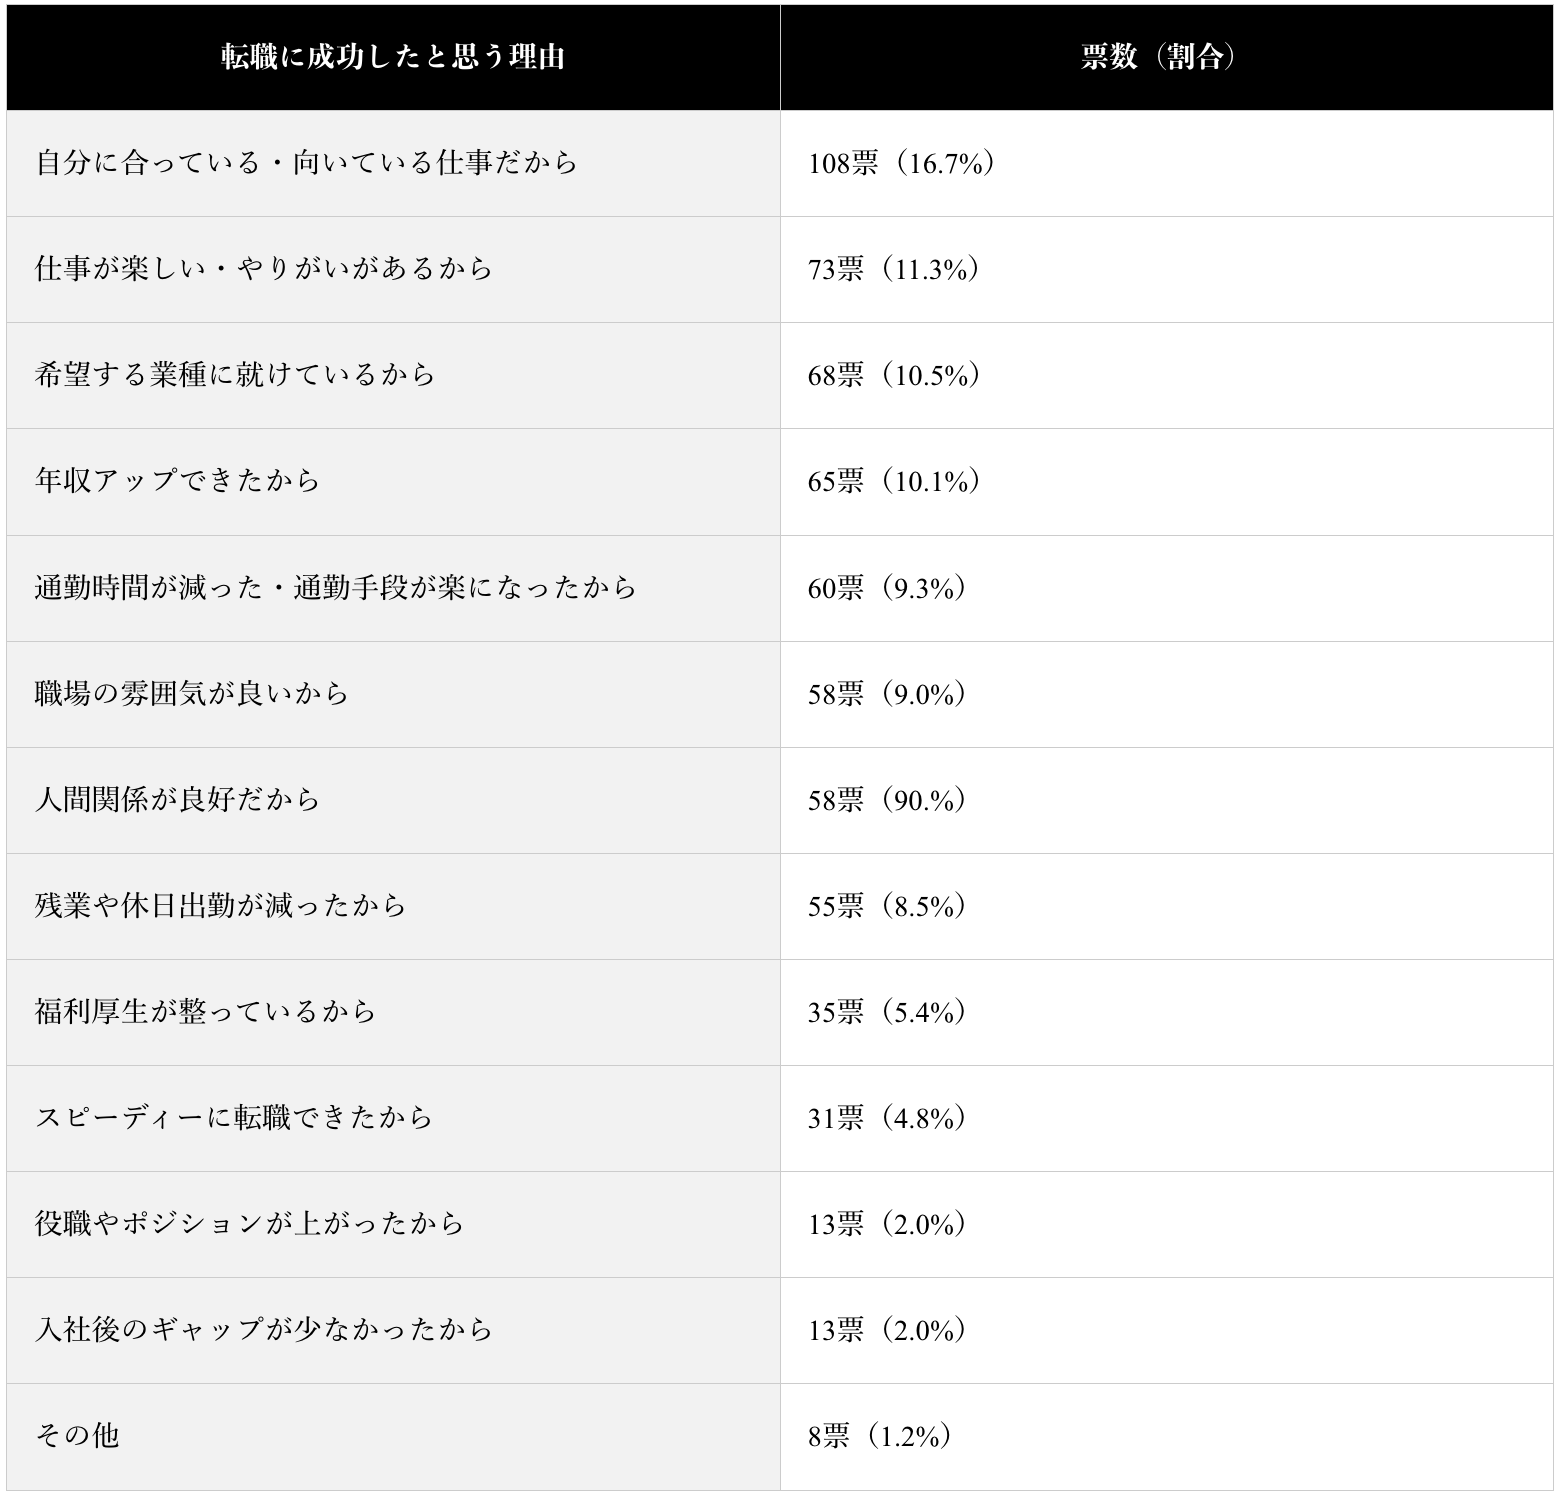Select the 希望する業種に就けているから row label

click(x=236, y=375)
